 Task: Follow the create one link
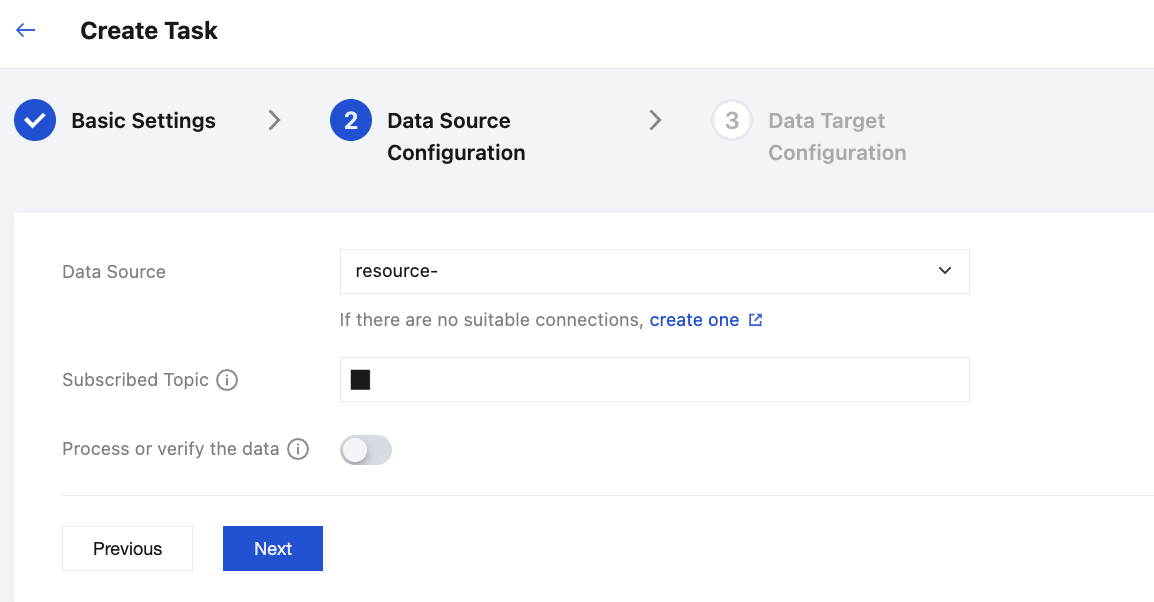tap(694, 320)
